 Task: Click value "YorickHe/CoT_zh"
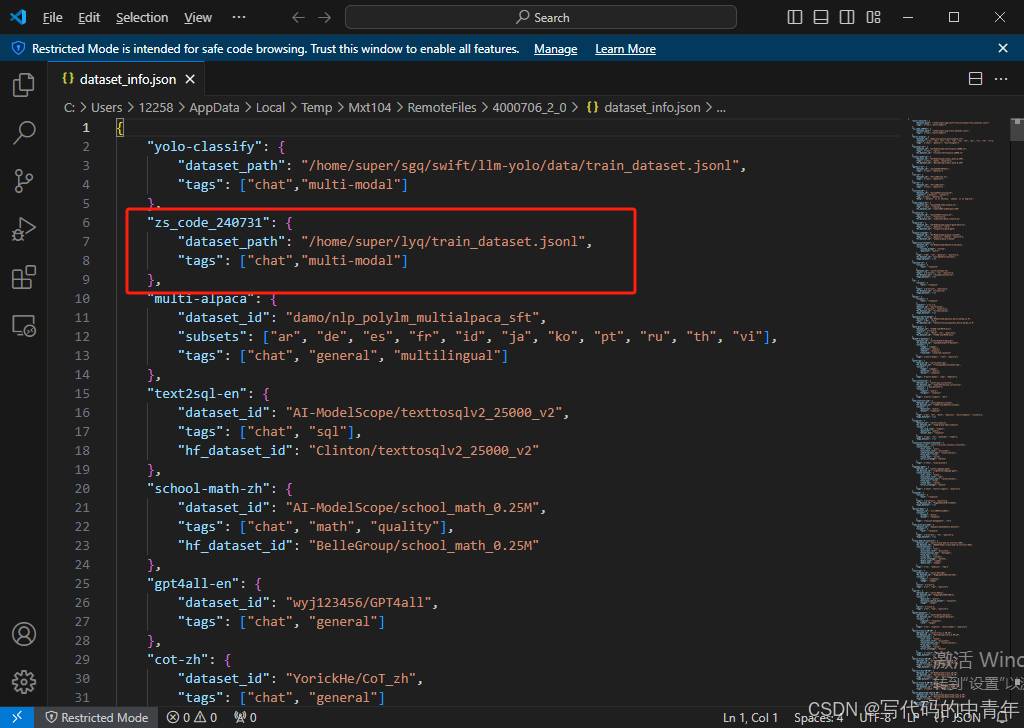(351, 678)
